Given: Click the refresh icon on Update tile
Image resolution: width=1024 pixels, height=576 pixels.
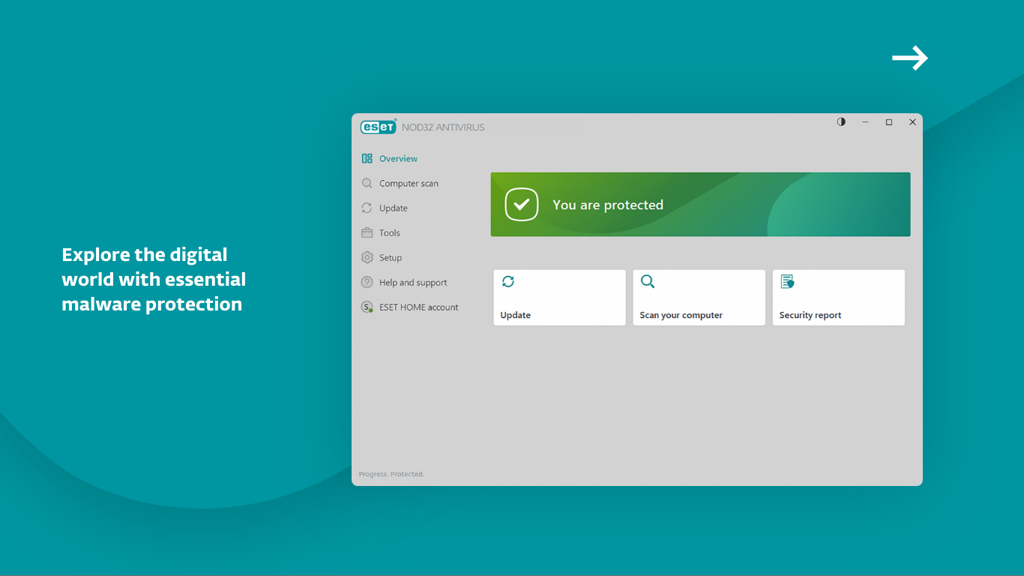Looking at the screenshot, I should click(x=508, y=281).
